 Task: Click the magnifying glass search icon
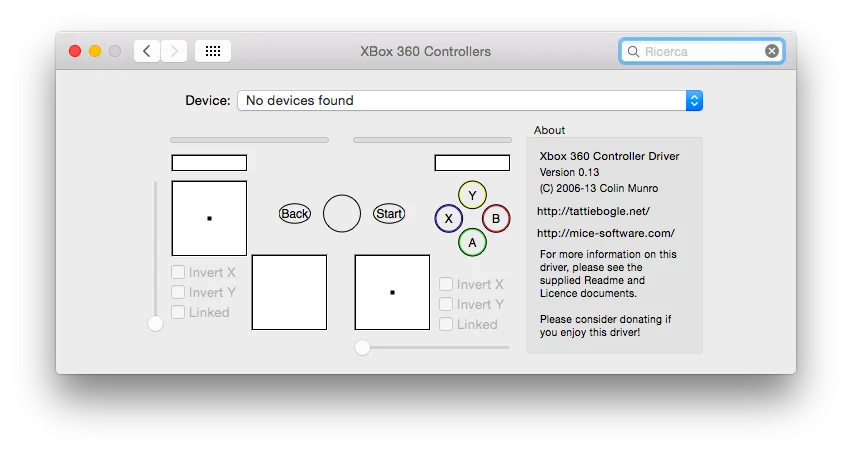pyautogui.click(x=633, y=52)
